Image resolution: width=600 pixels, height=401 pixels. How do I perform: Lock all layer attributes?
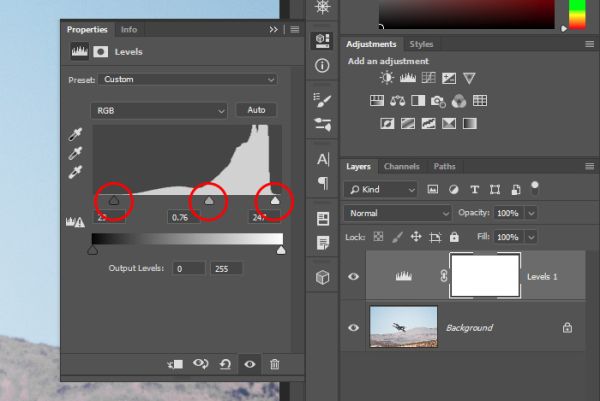coord(454,237)
